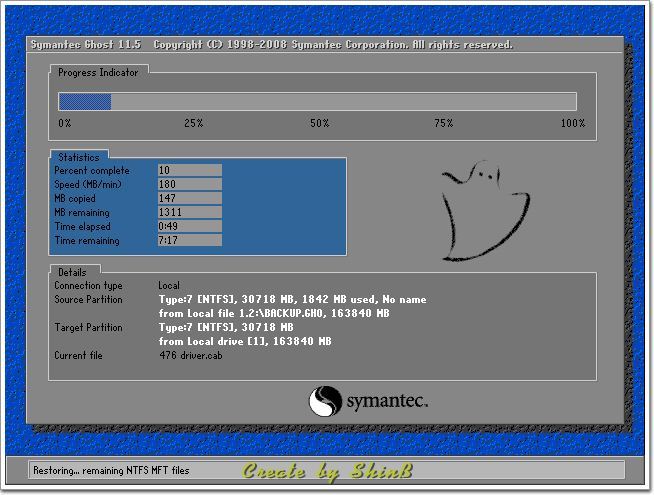Select the MB remaining value 1311
This screenshot has width=654, height=495.
(190, 212)
